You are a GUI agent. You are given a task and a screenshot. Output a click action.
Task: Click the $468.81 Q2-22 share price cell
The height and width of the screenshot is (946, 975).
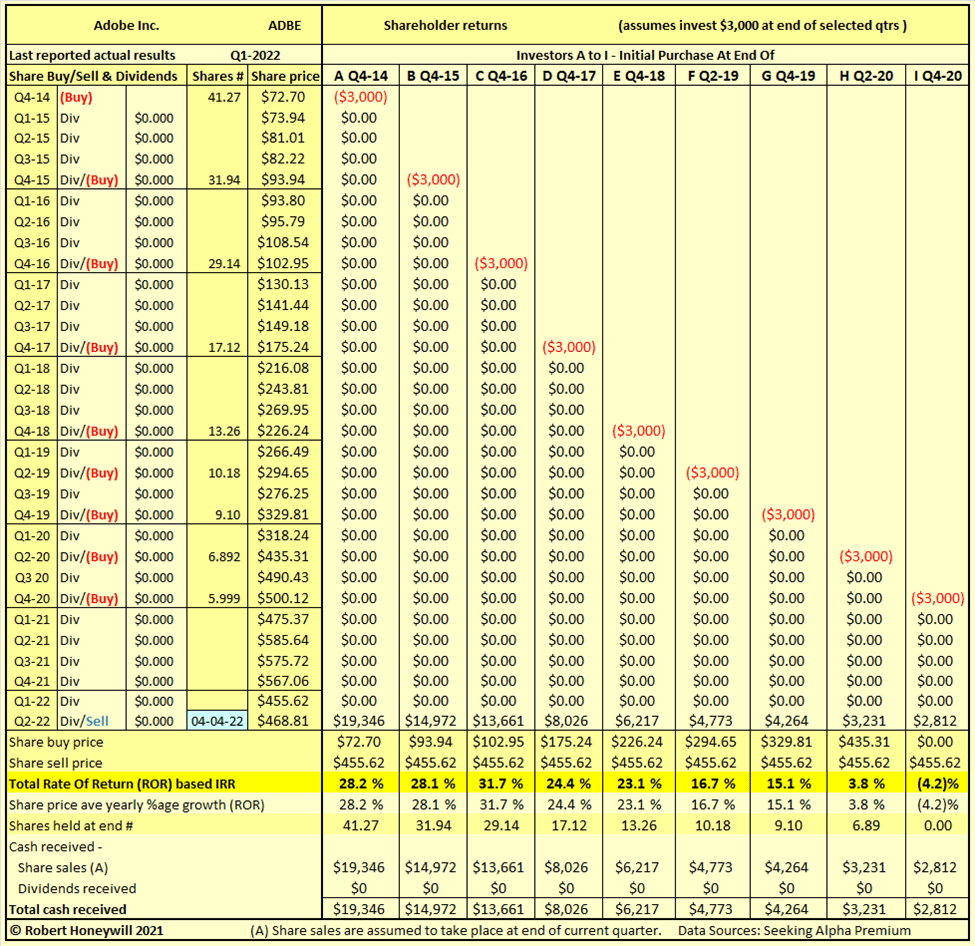point(284,721)
